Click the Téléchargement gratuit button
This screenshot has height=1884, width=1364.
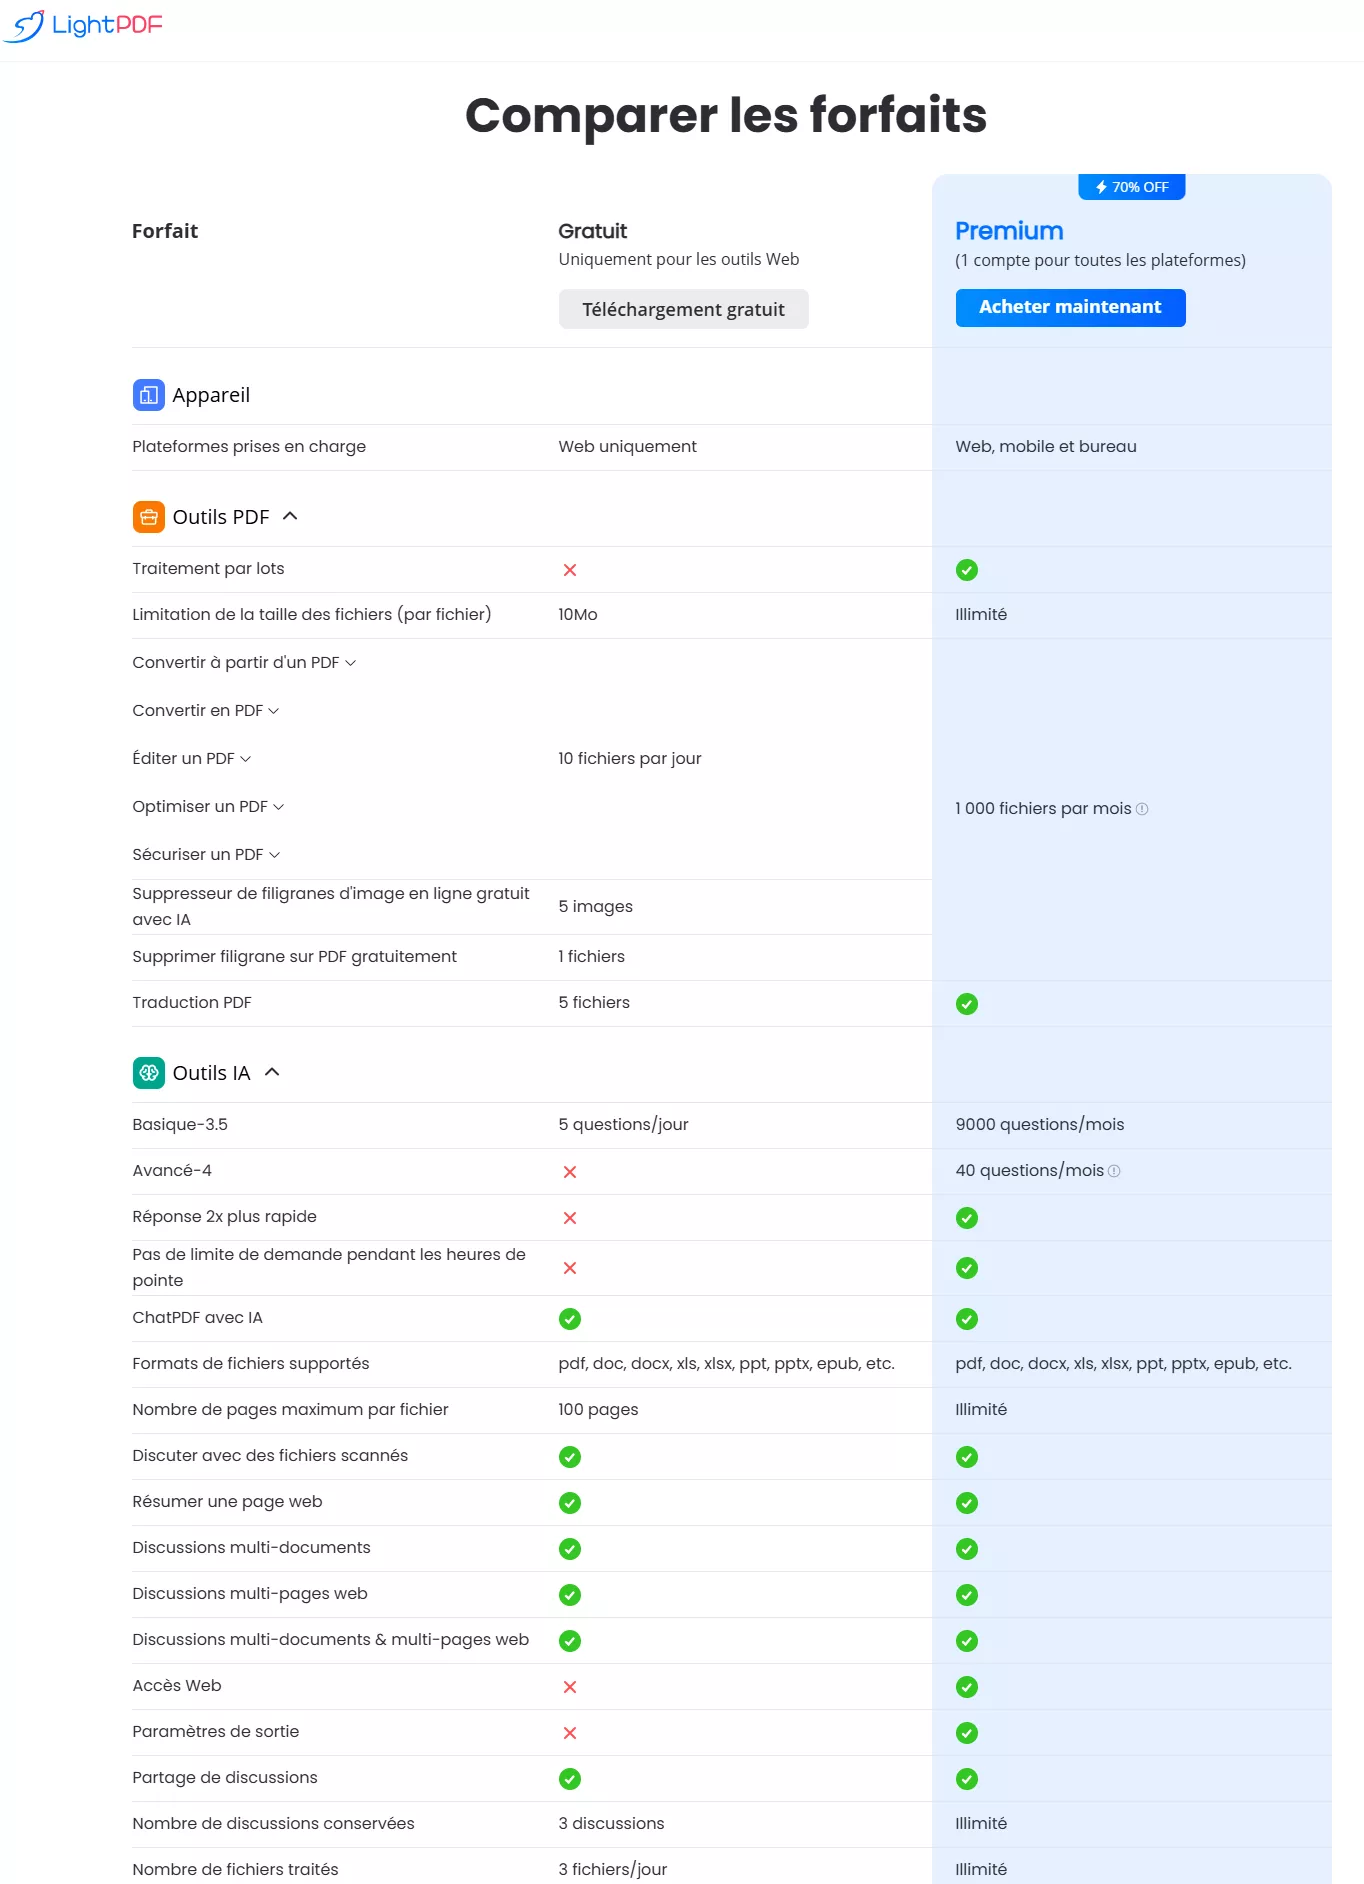tap(683, 309)
